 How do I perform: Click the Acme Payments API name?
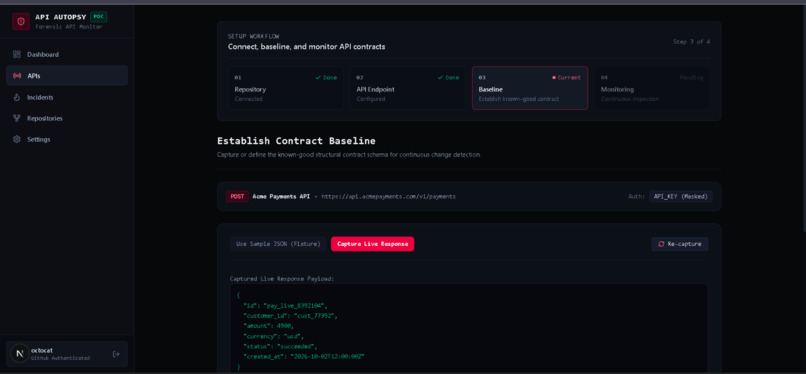coord(281,196)
